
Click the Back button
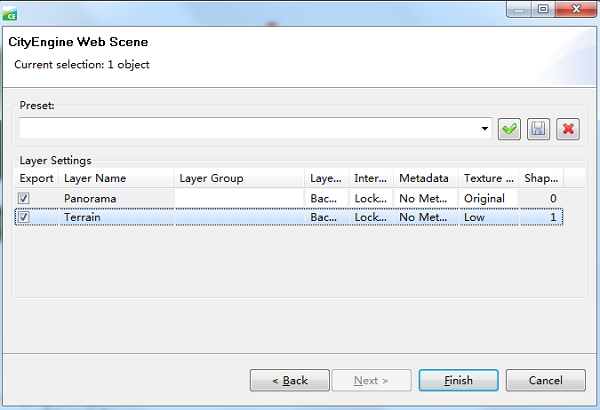tap(290, 380)
